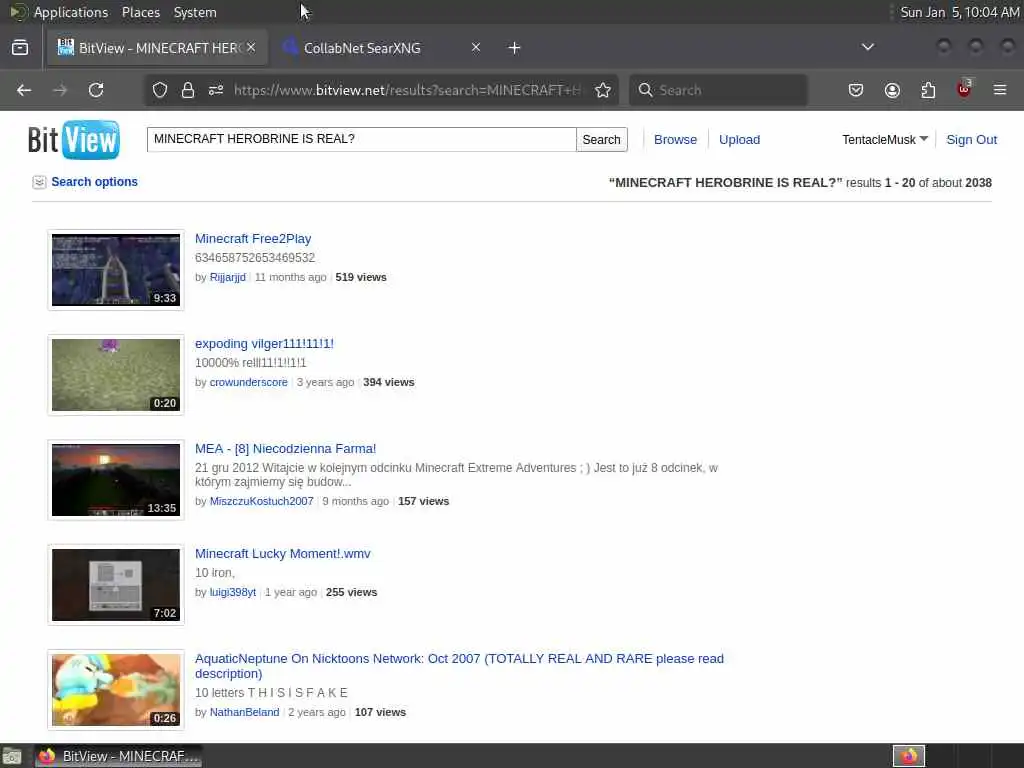1024x768 pixels.
Task: Click the 9:33 Minecraft Free2Play thumbnail
Action: (116, 270)
